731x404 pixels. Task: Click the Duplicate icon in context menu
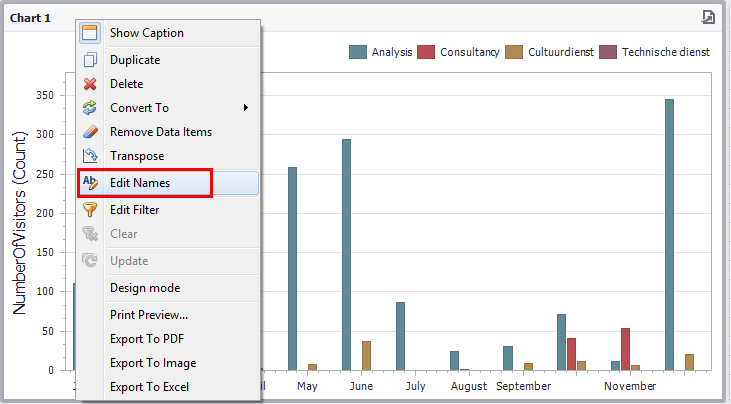pos(90,60)
